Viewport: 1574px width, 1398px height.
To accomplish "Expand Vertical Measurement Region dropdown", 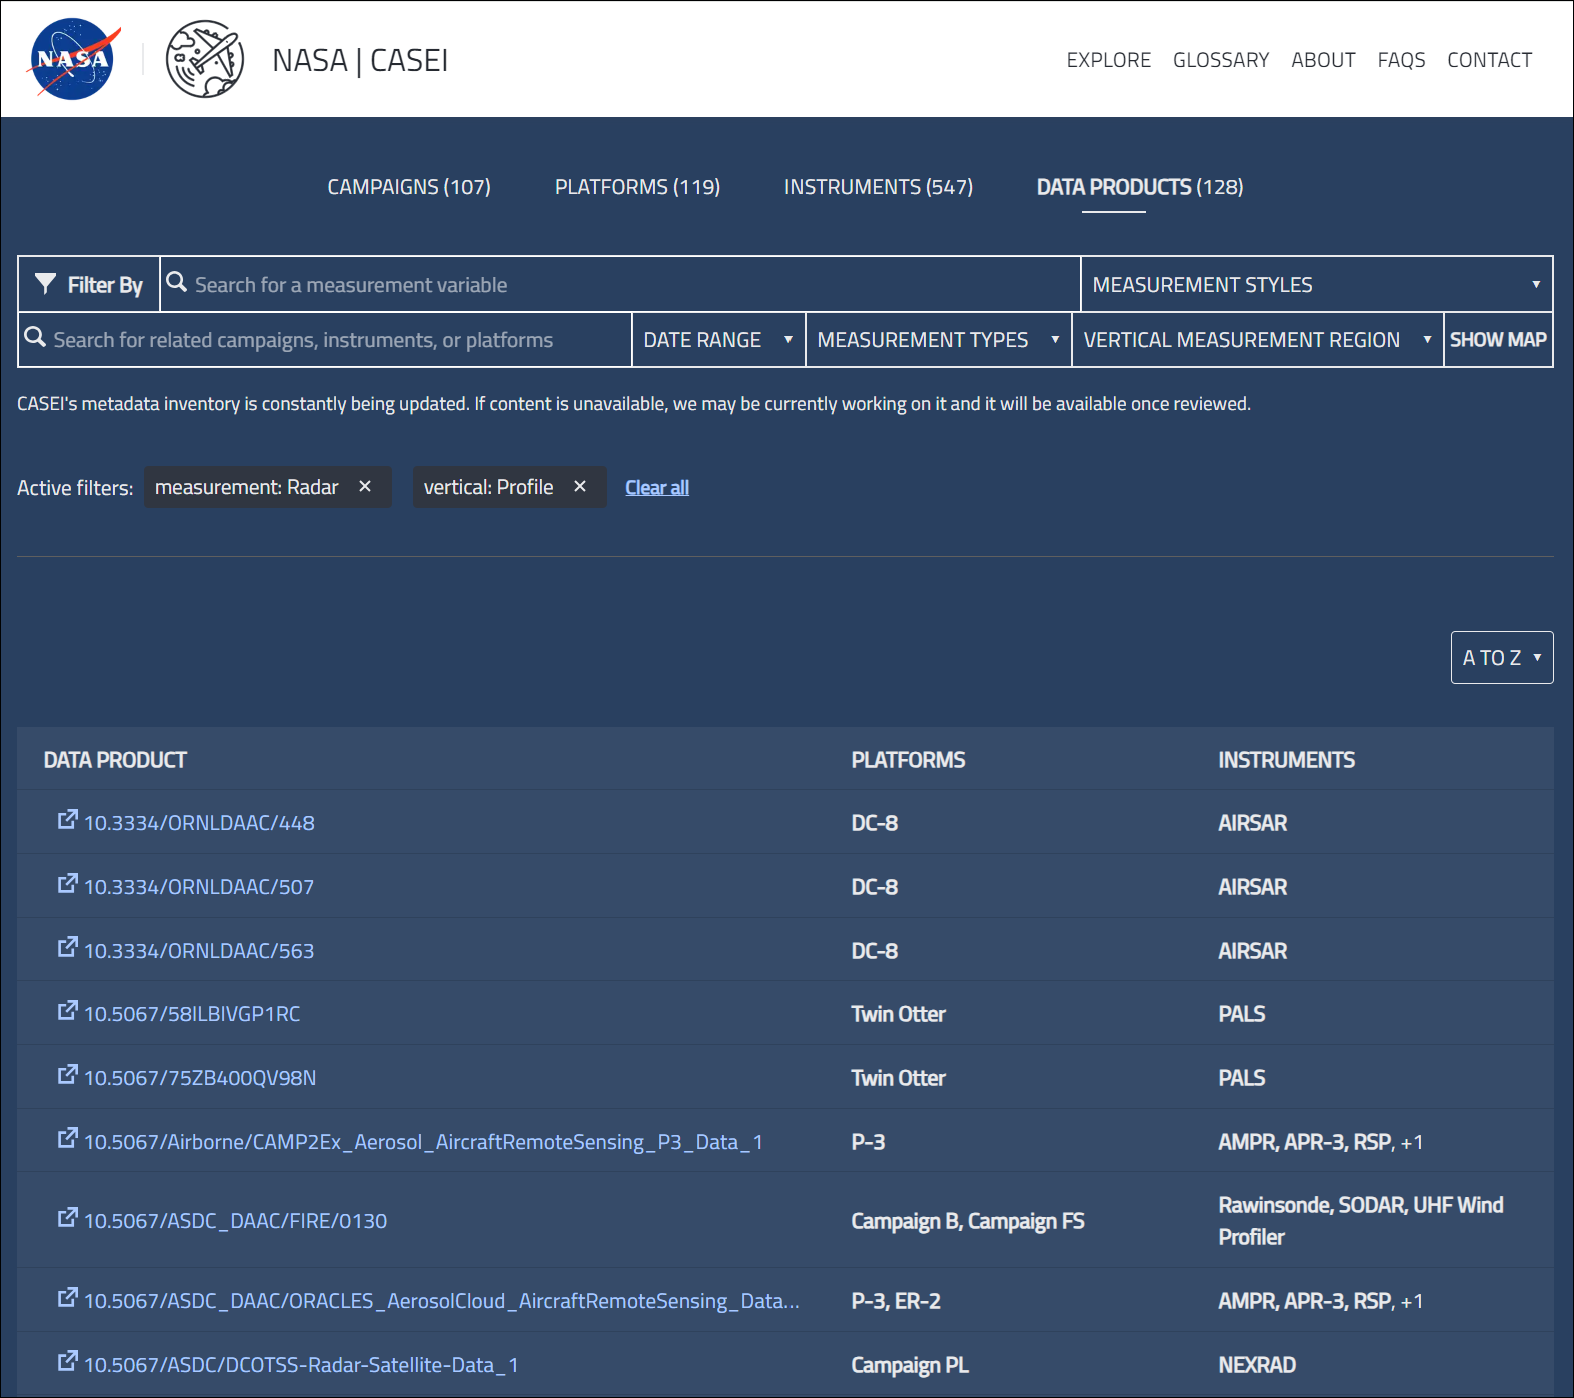I will [1257, 340].
